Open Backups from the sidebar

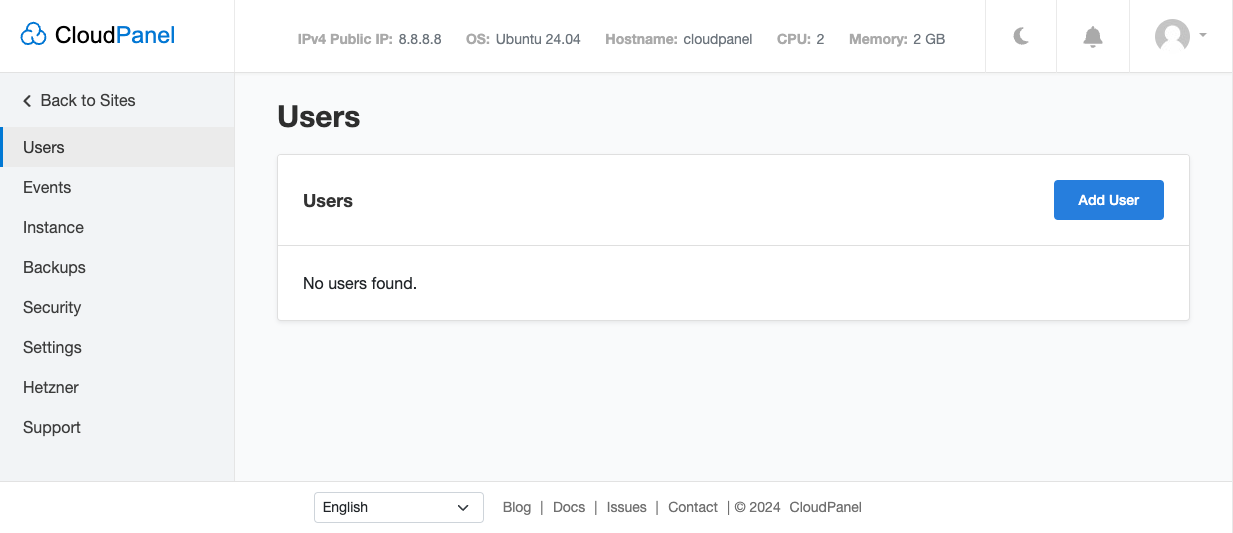54,267
